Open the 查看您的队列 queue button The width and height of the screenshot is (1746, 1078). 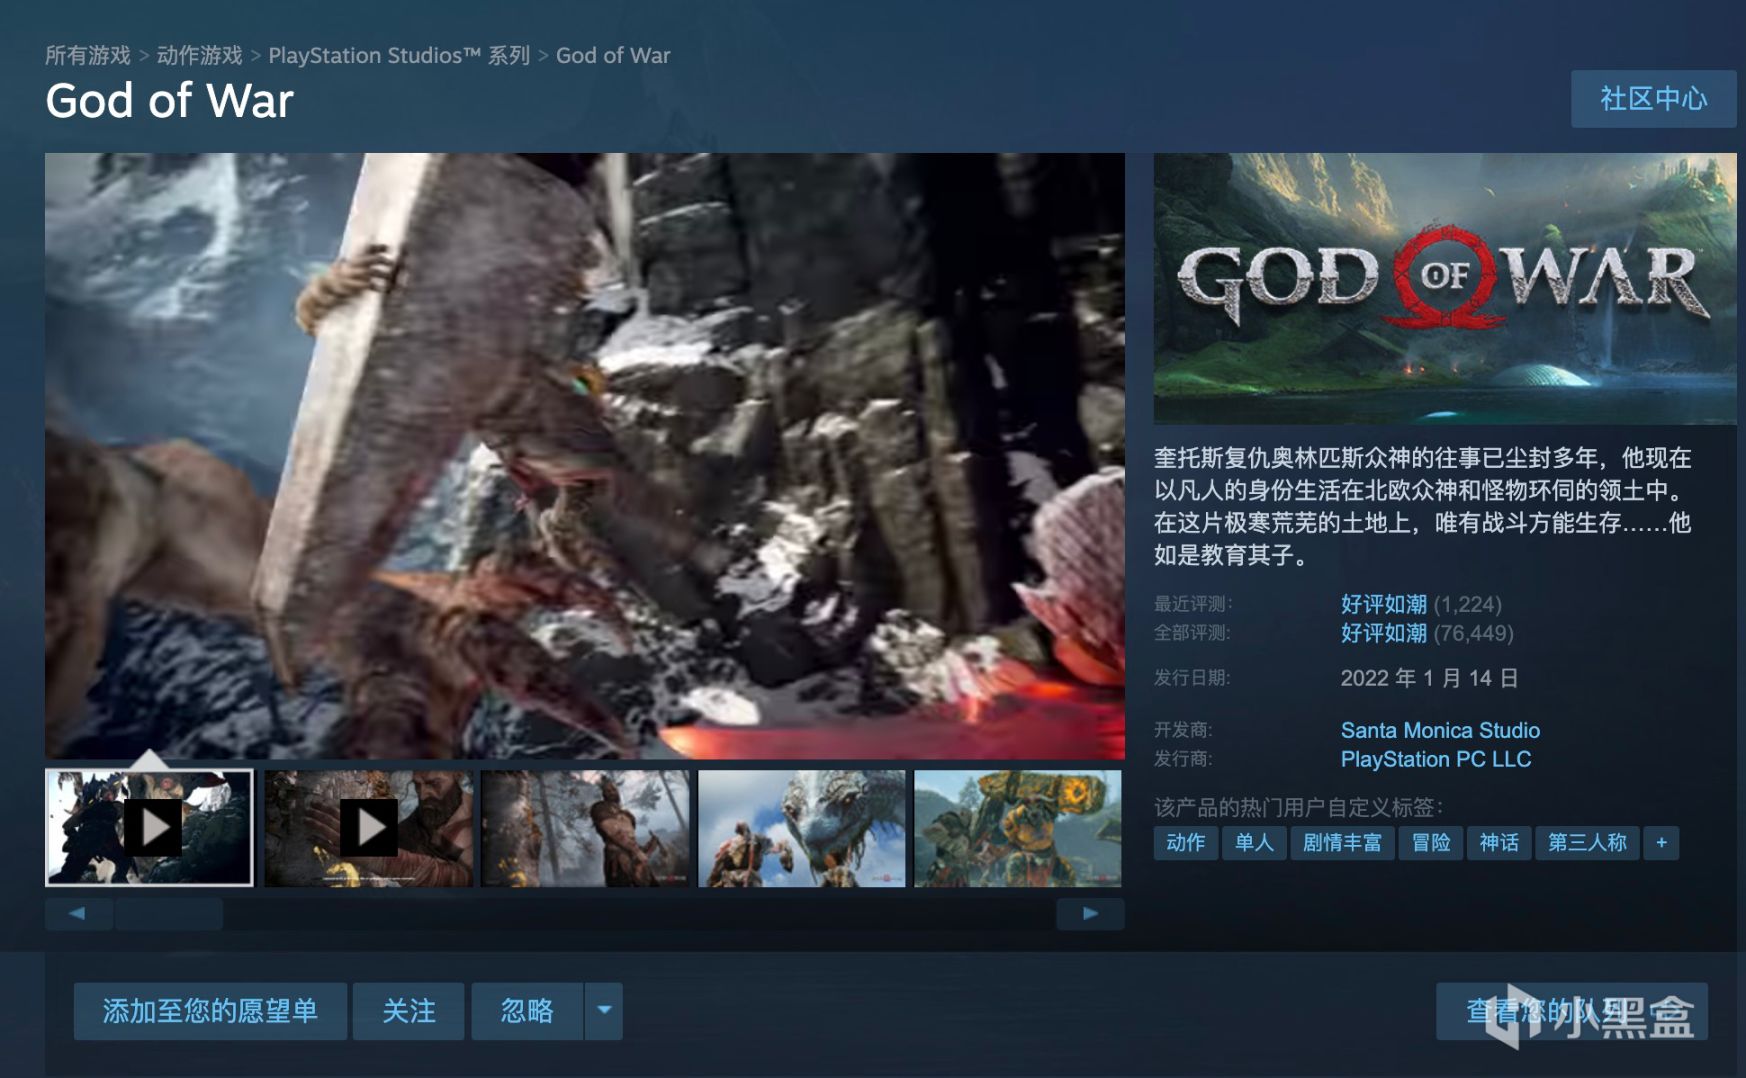pos(1572,1011)
